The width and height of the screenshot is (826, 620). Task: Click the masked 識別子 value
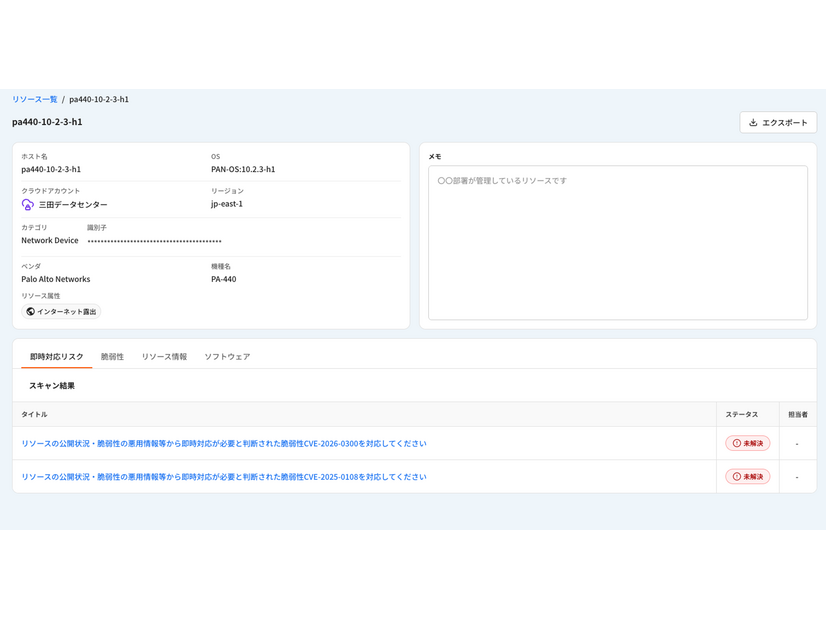coord(154,241)
